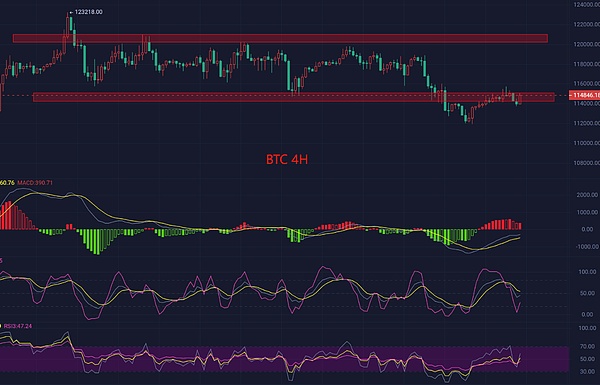Click the 30.00 RSI axis label

tap(587, 372)
